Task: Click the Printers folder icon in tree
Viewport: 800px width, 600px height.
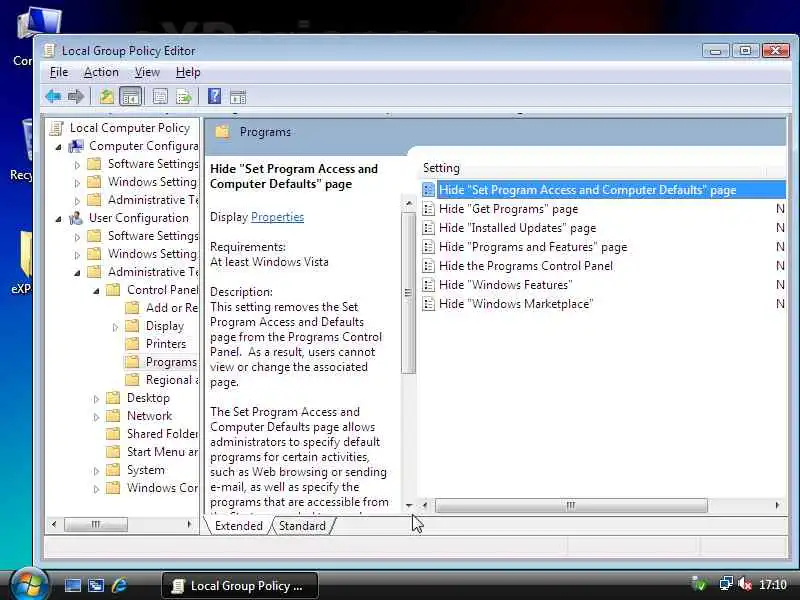Action: pos(132,344)
